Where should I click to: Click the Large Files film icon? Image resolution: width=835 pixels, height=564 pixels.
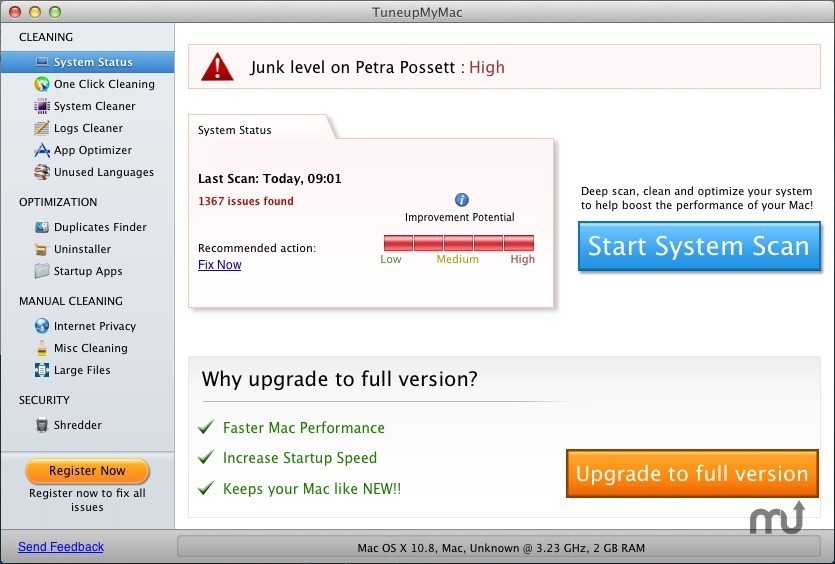click(42, 370)
